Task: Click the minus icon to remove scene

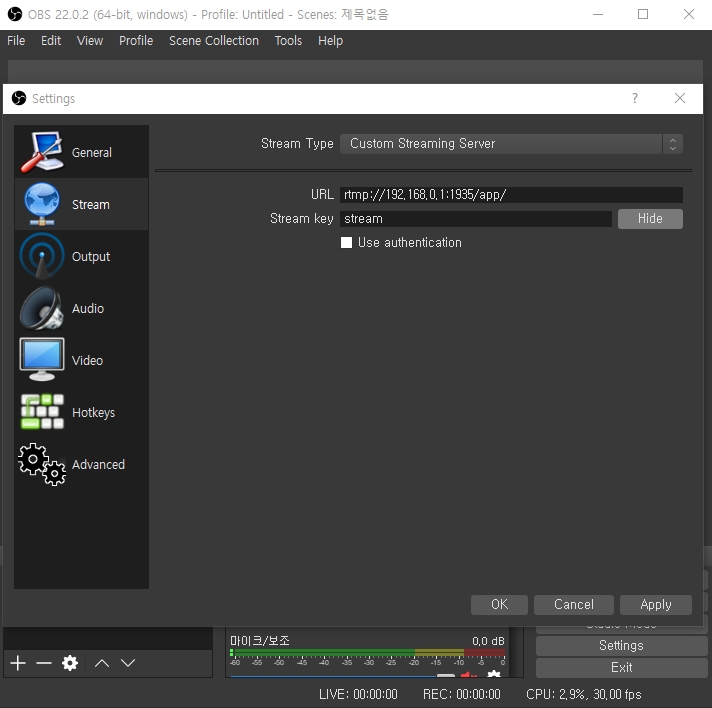Action: click(x=43, y=663)
